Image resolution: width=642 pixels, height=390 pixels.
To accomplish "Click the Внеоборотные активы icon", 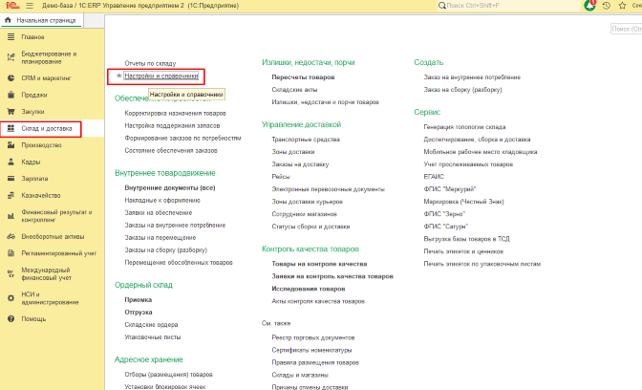I will (11, 237).
